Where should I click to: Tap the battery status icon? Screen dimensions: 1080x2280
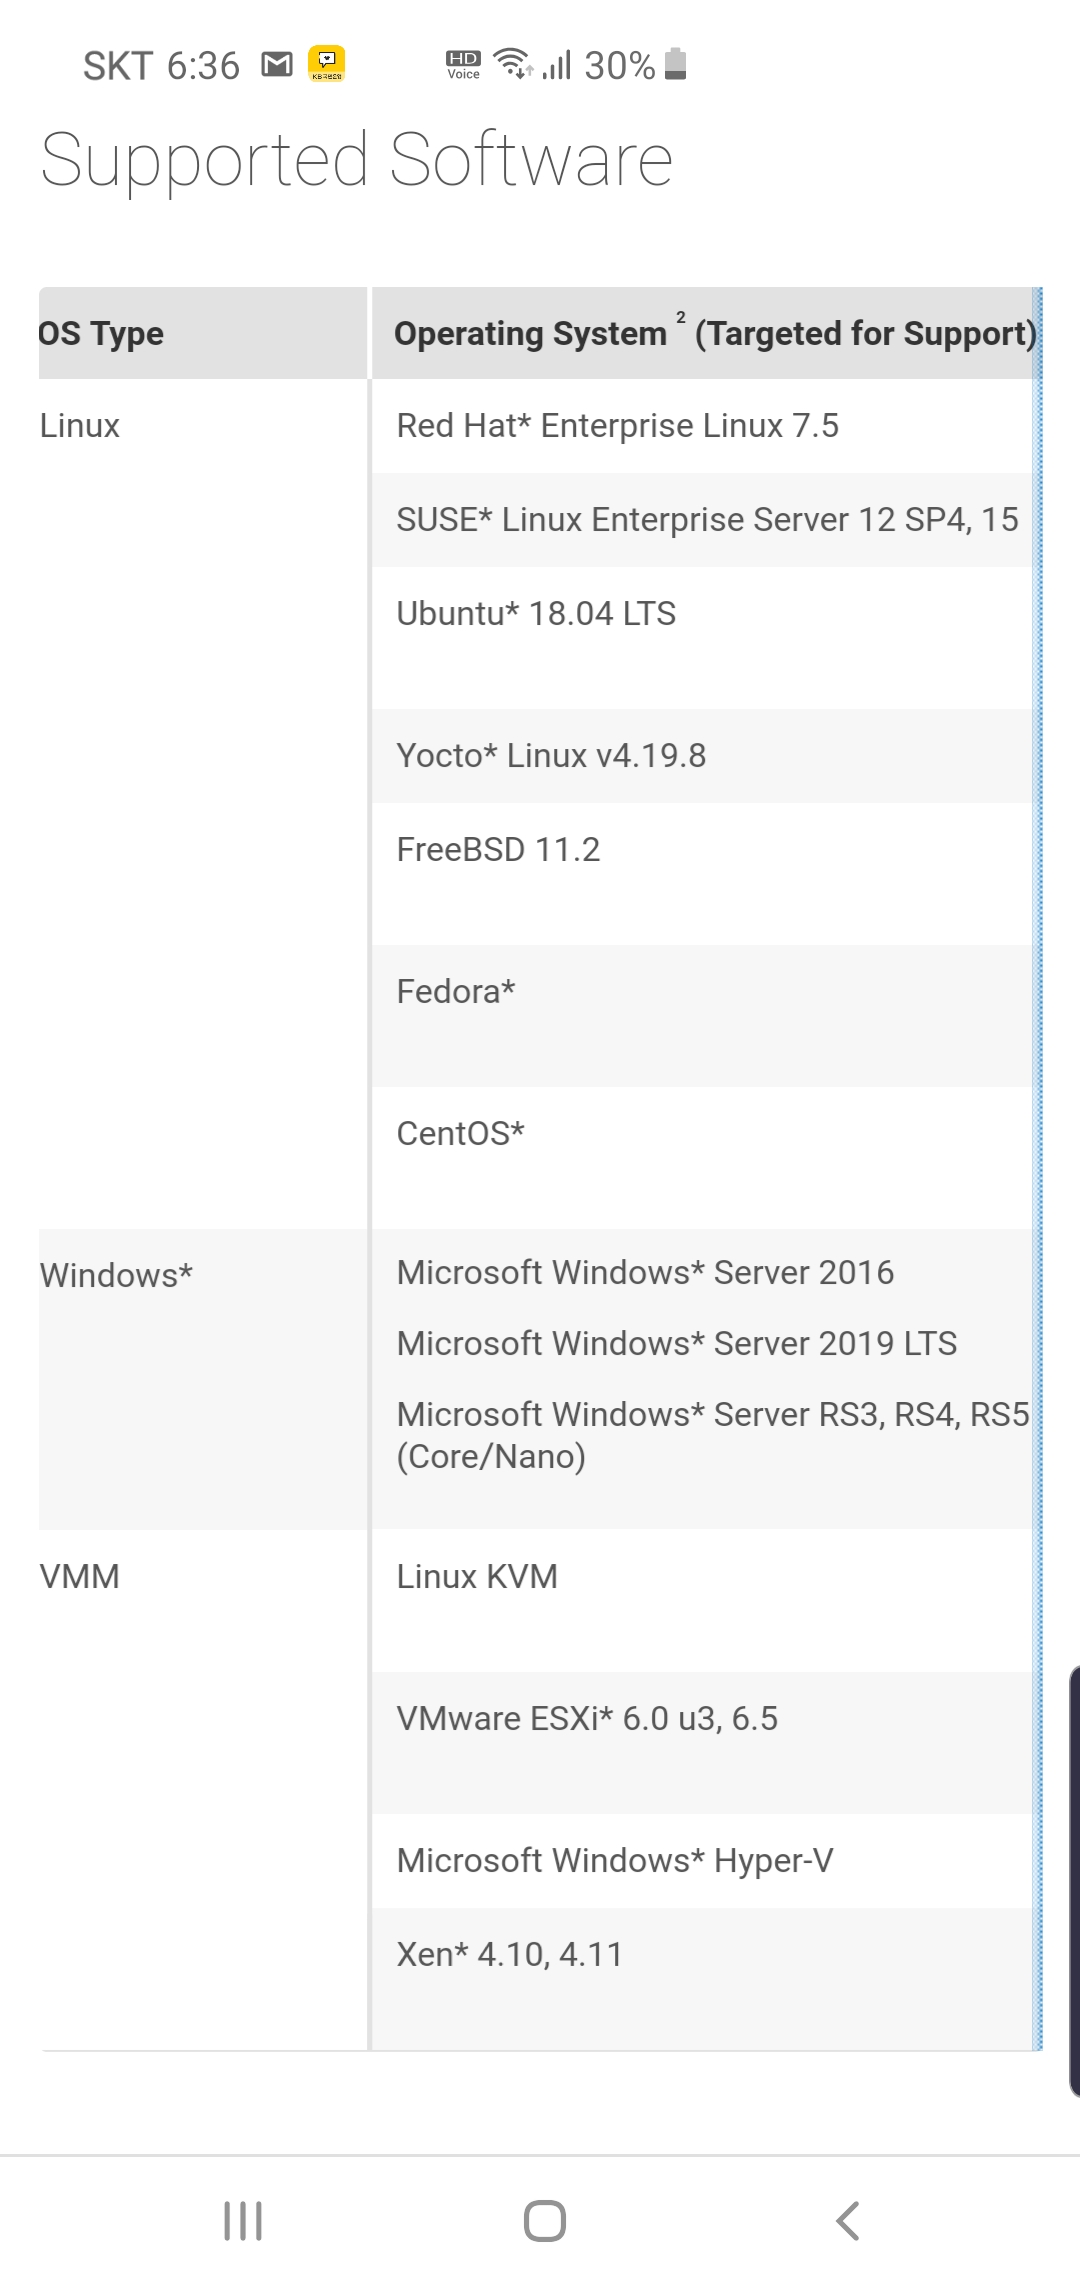point(676,63)
